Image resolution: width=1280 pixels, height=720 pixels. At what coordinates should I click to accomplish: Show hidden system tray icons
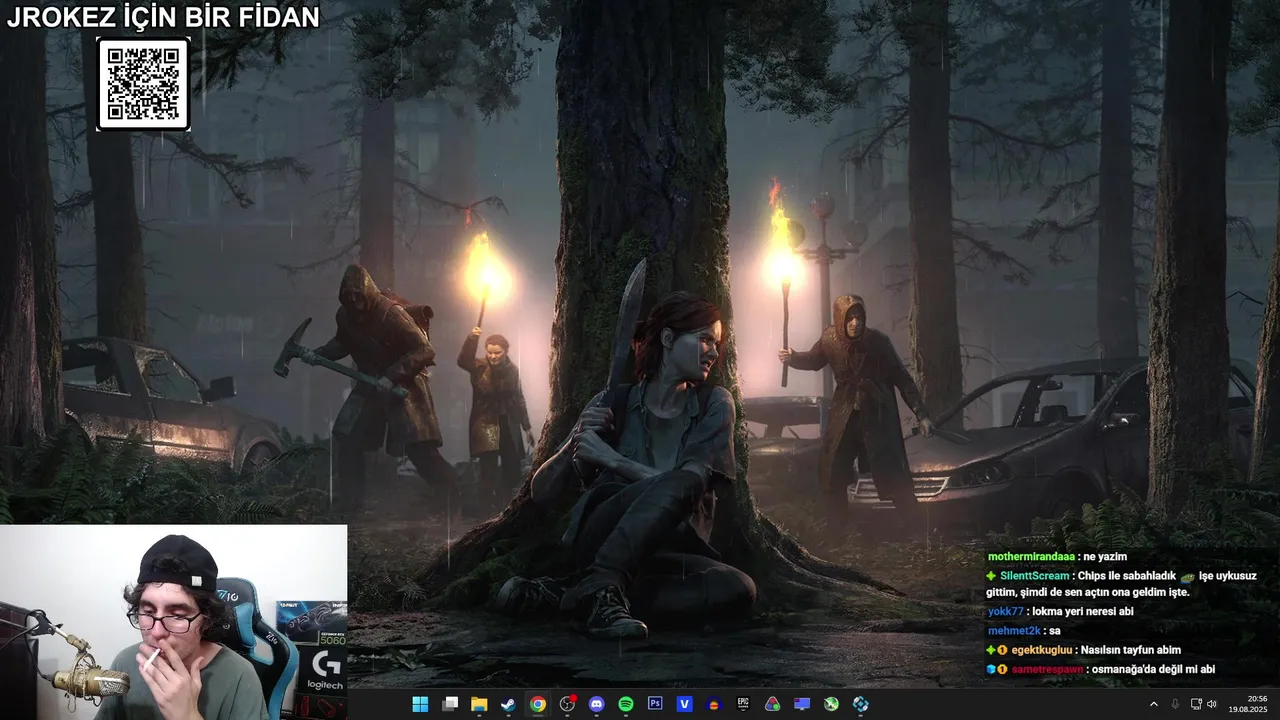(1153, 704)
